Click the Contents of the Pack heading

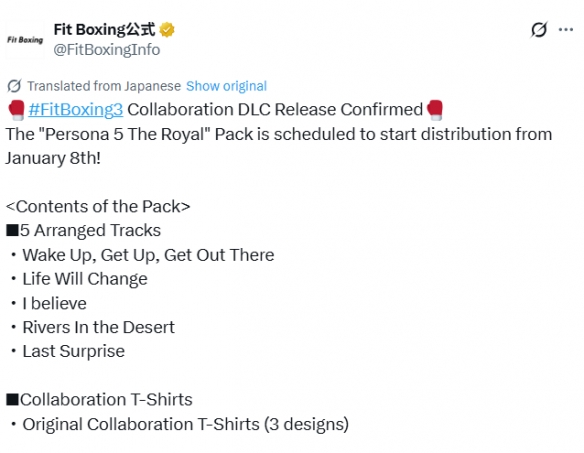[98, 206]
